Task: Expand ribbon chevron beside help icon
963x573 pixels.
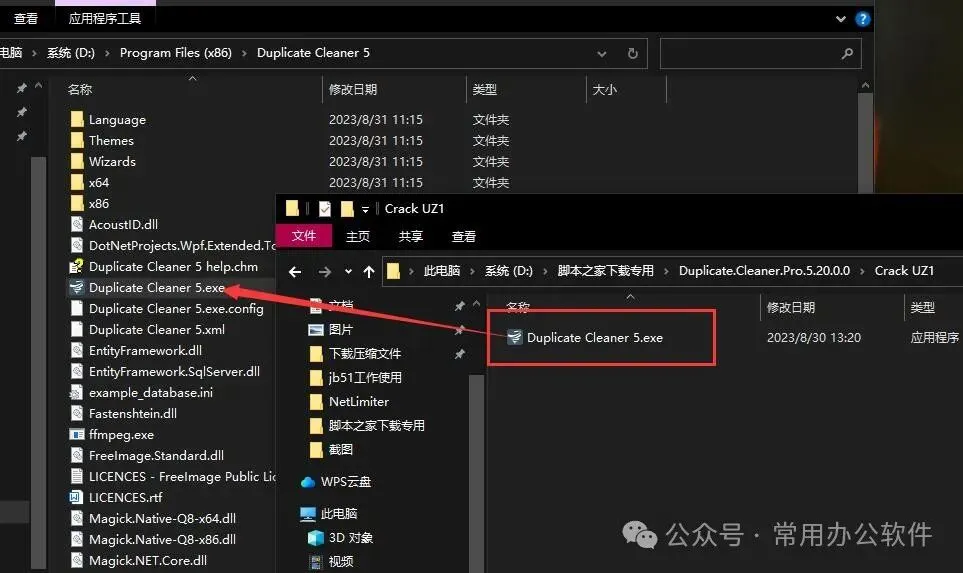Action: (x=841, y=19)
